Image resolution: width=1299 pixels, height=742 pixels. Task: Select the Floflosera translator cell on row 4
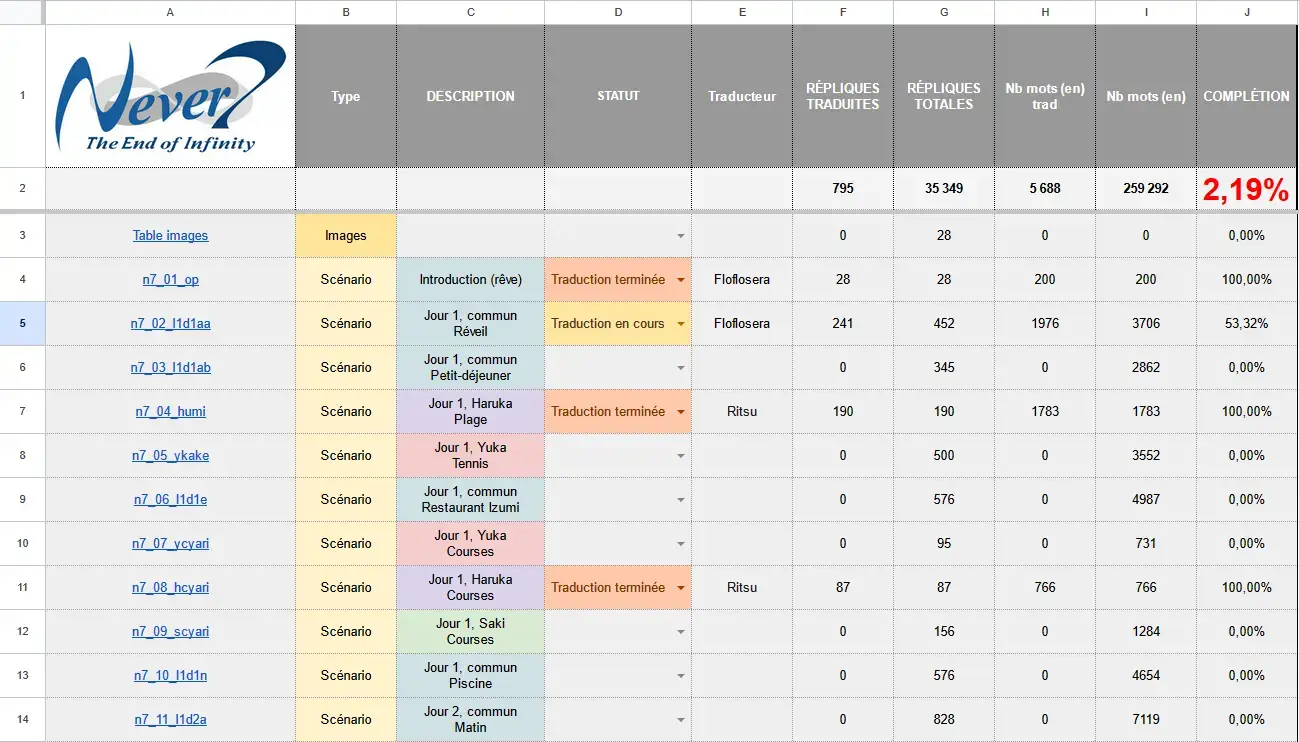point(741,279)
